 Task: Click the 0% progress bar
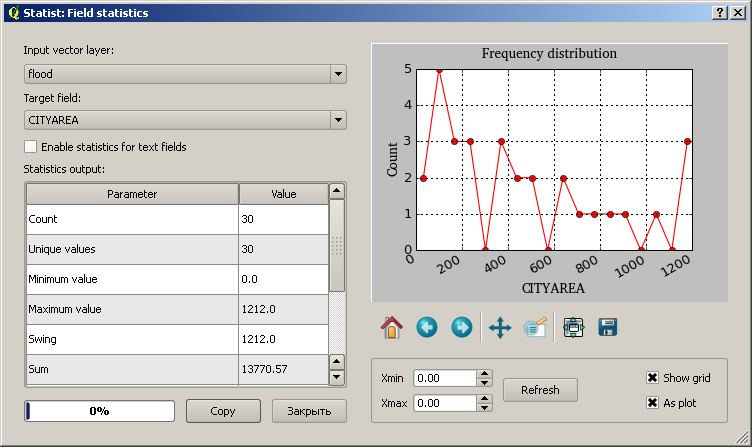99,411
